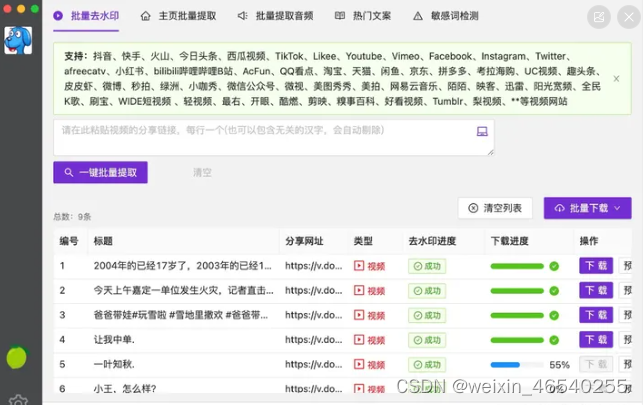Click the 下载 button in row 3
643x405 pixels.
click(596, 315)
